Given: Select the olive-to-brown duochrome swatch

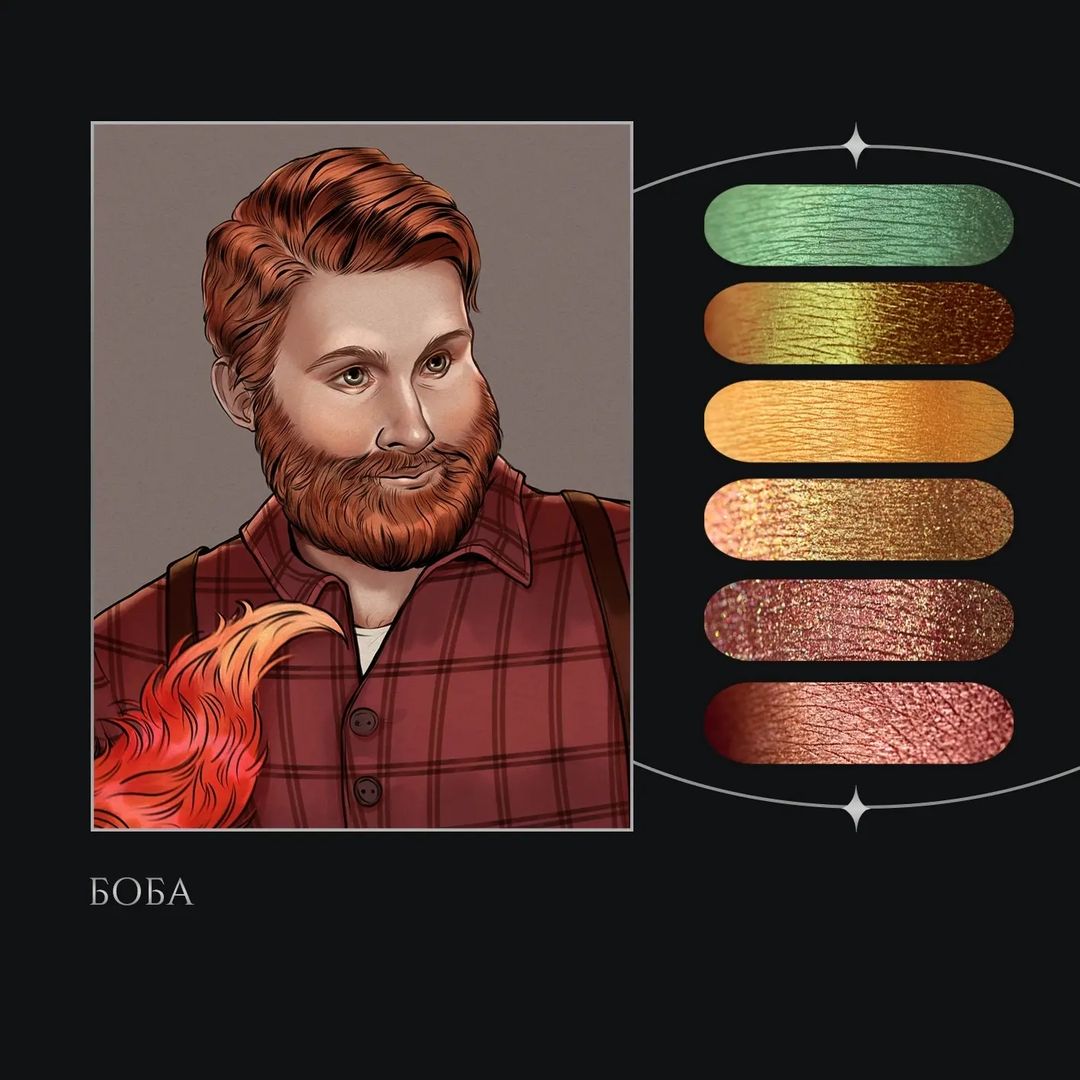Looking at the screenshot, I should coord(858,322).
